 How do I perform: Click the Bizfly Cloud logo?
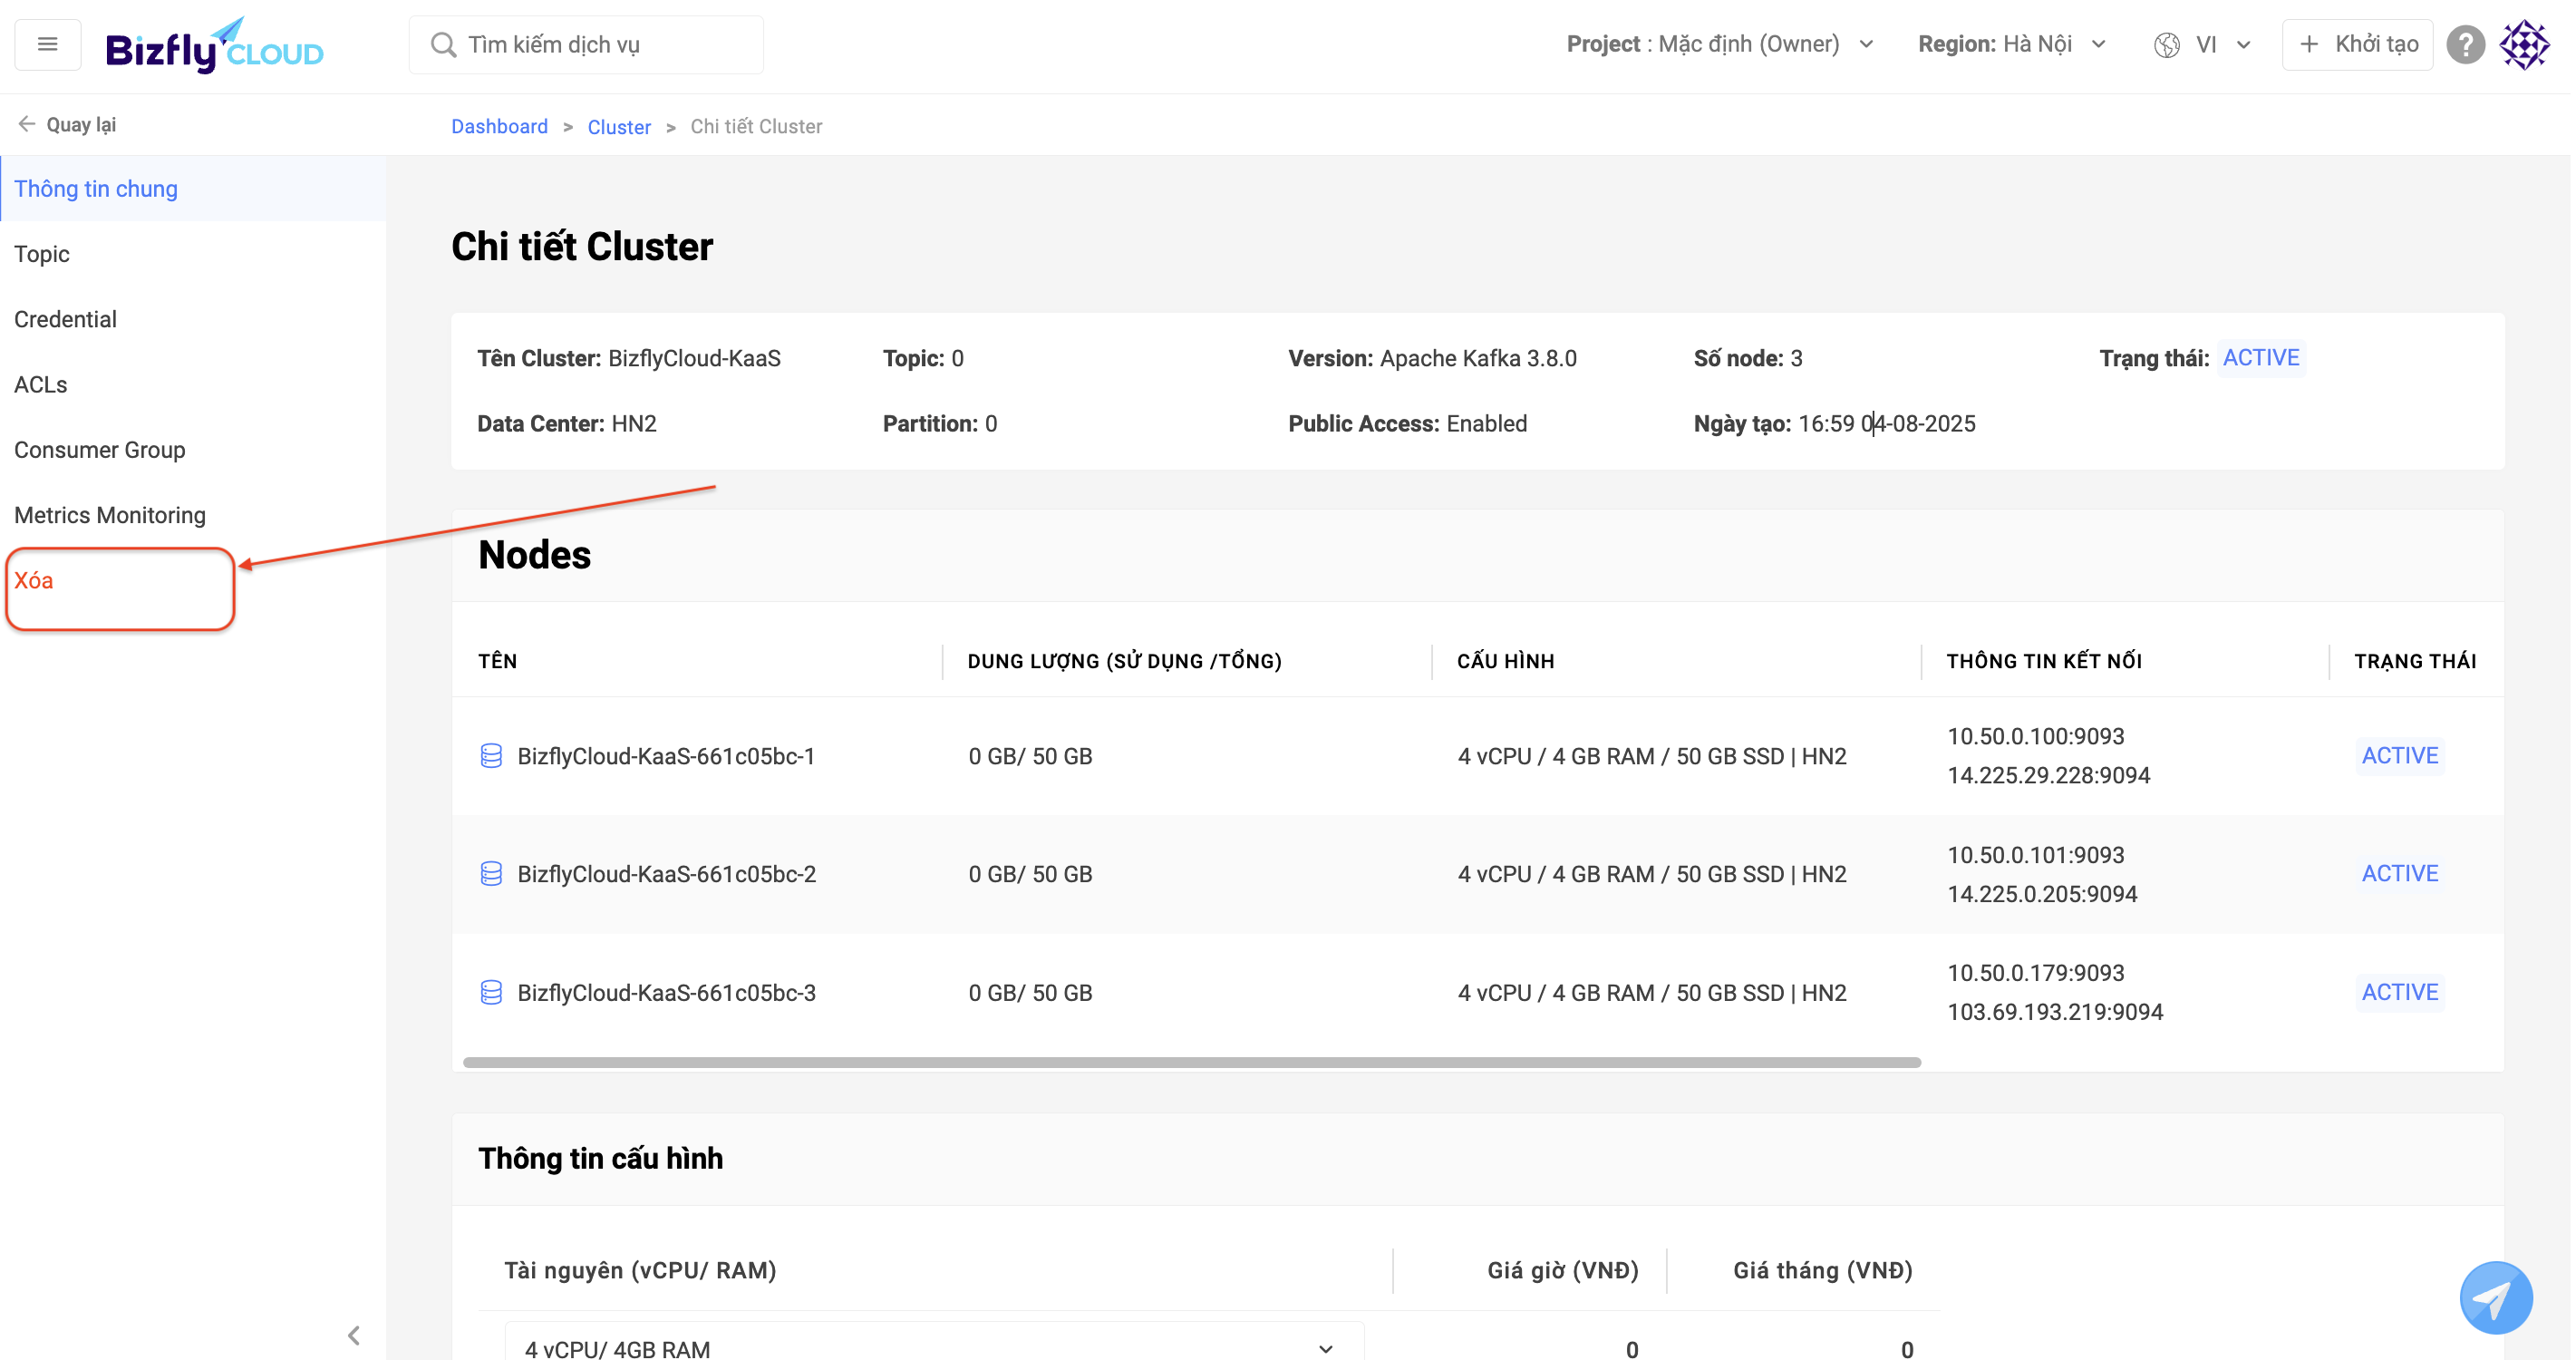214,45
